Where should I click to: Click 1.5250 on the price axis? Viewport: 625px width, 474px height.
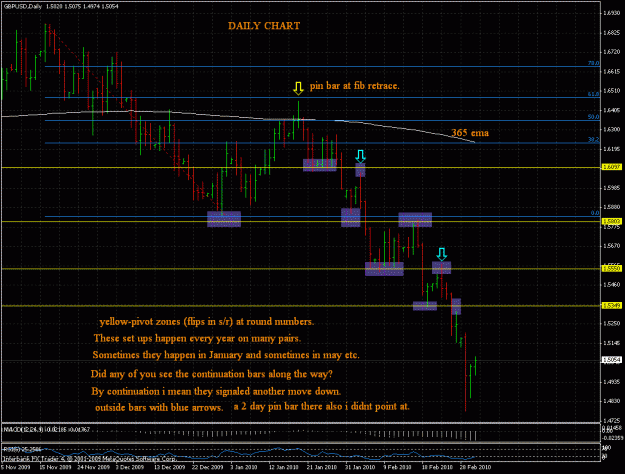(x=611, y=323)
